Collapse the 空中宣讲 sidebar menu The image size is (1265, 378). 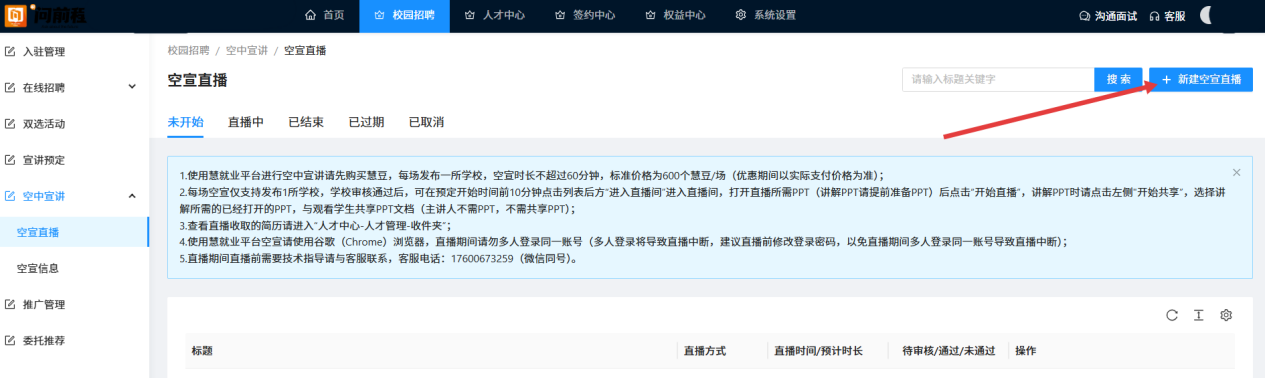point(75,196)
